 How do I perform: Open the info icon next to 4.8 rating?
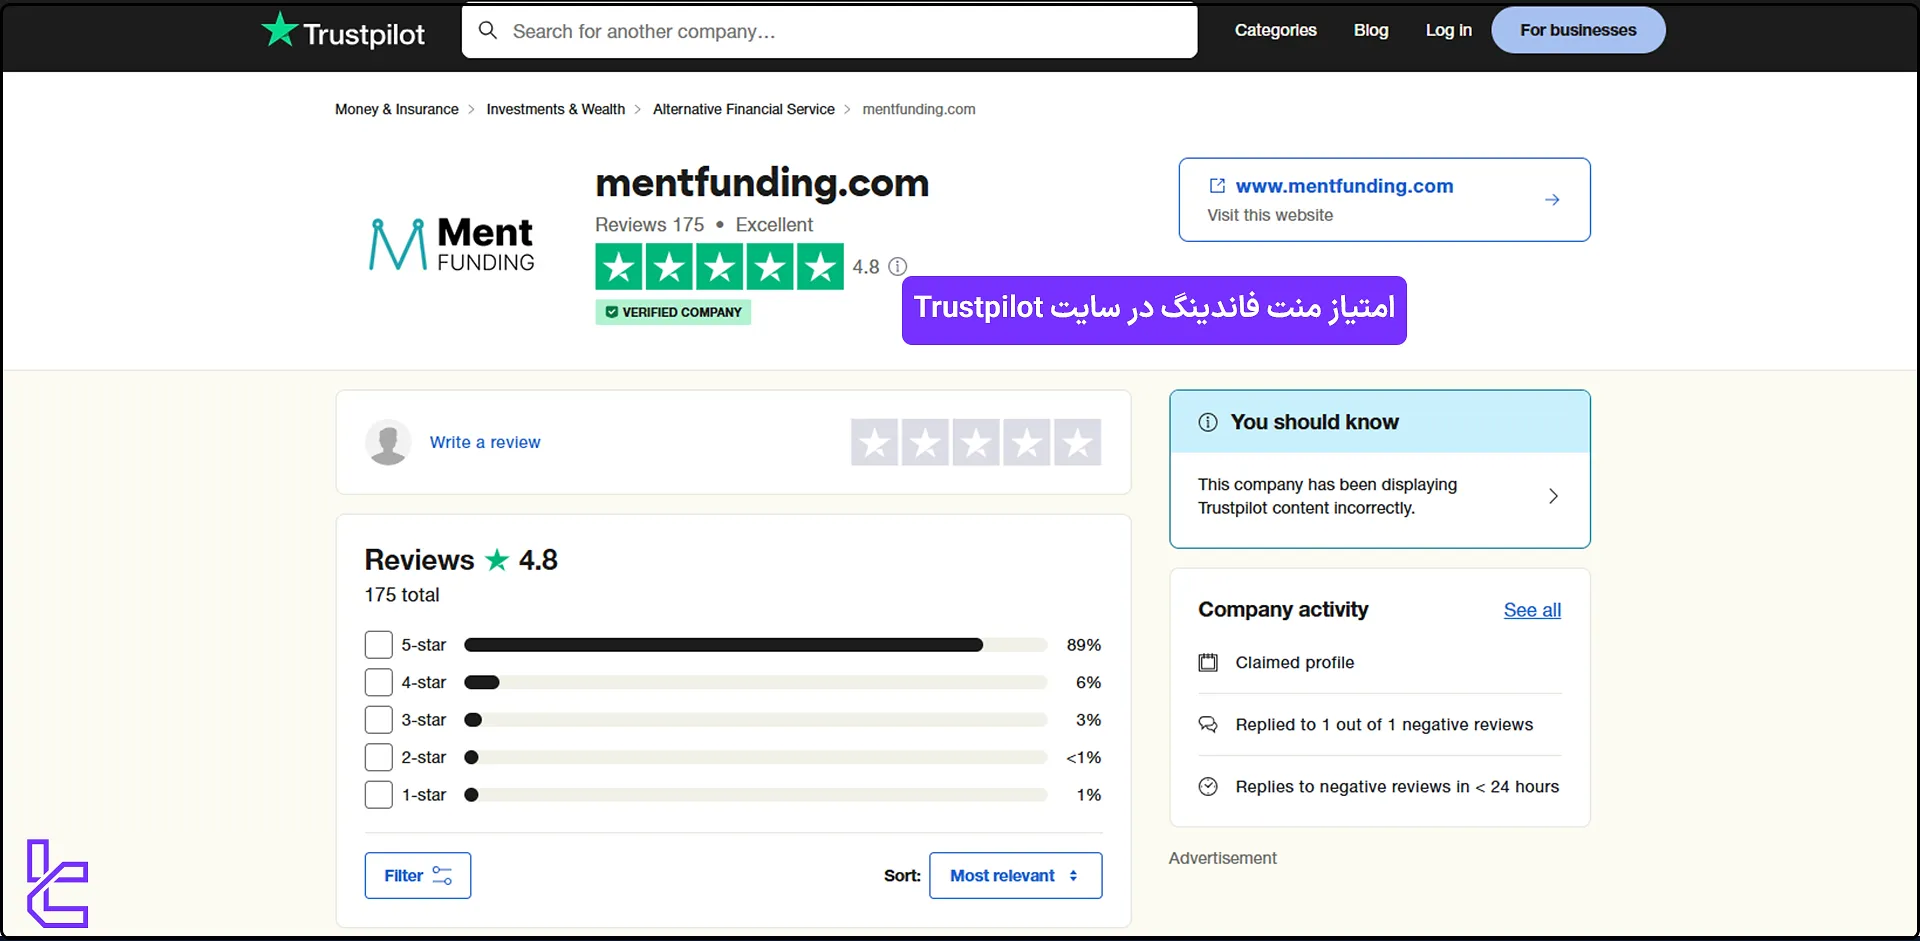coord(897,266)
